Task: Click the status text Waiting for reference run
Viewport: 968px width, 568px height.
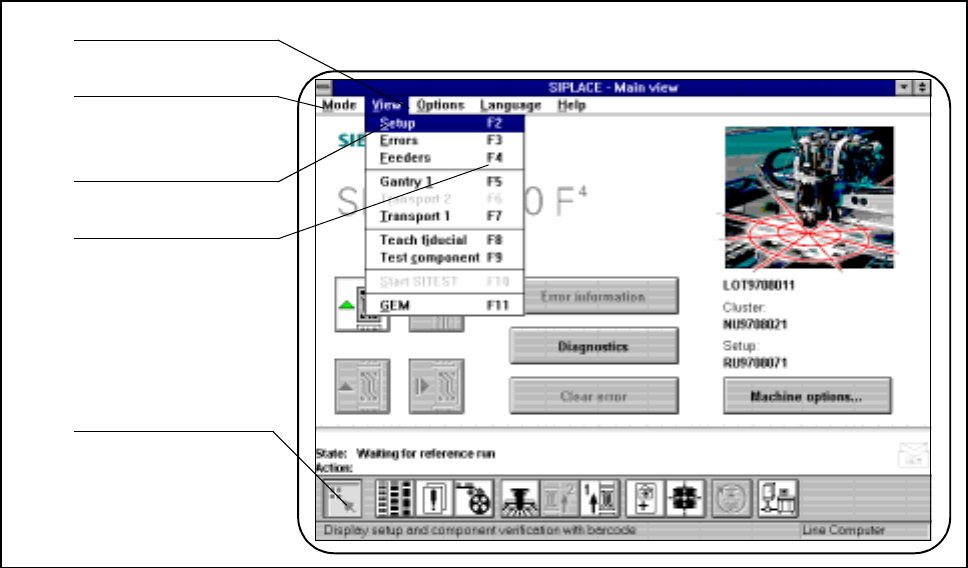Action: tap(426, 454)
